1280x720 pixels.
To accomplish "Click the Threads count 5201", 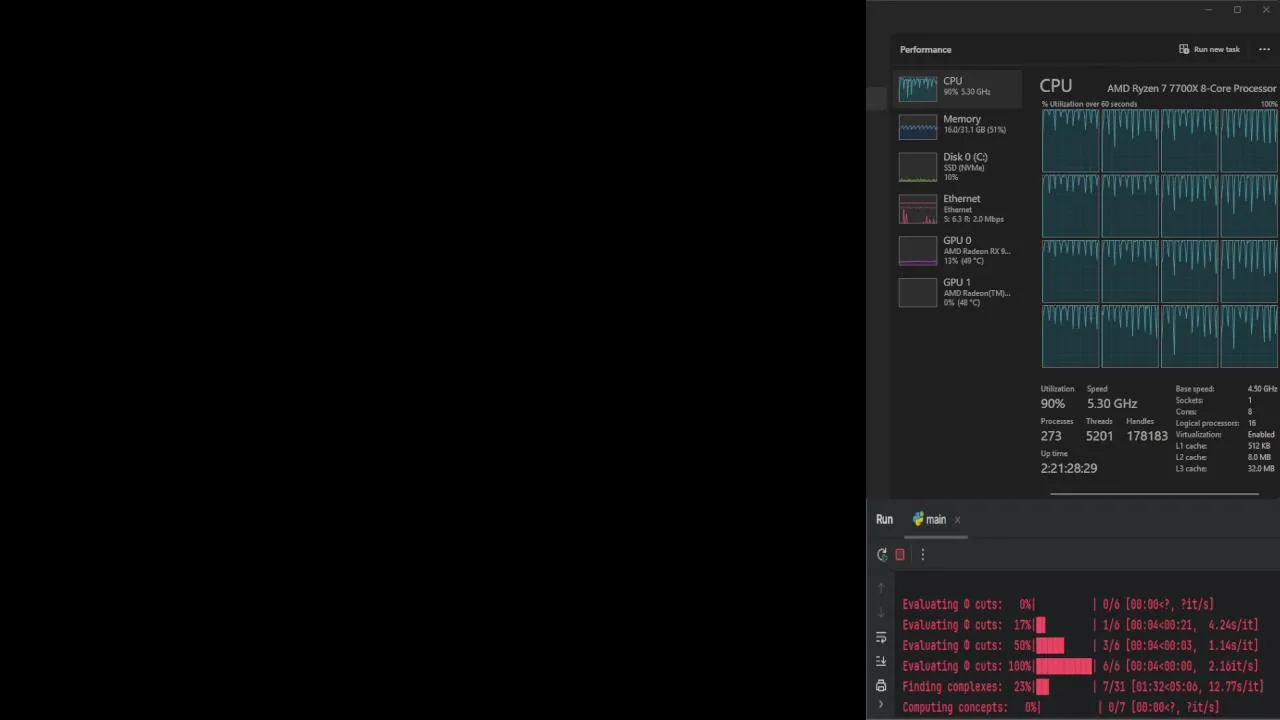I will (1099, 436).
